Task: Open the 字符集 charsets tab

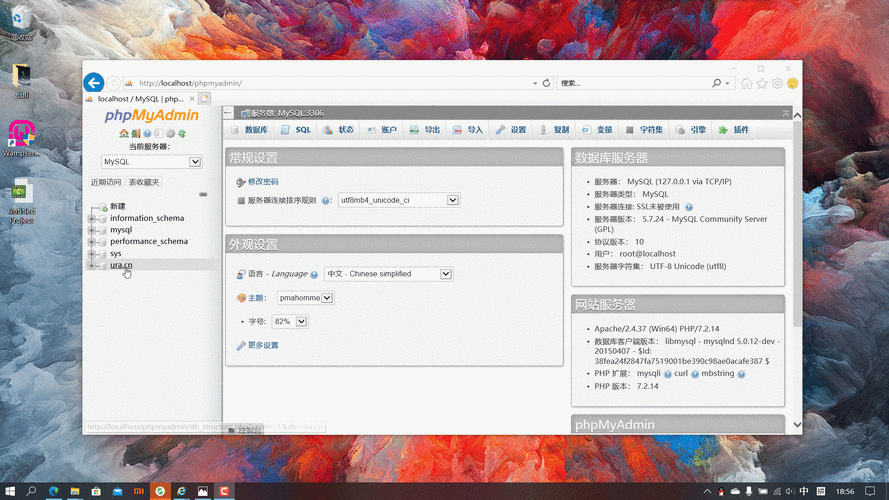Action: click(644, 130)
